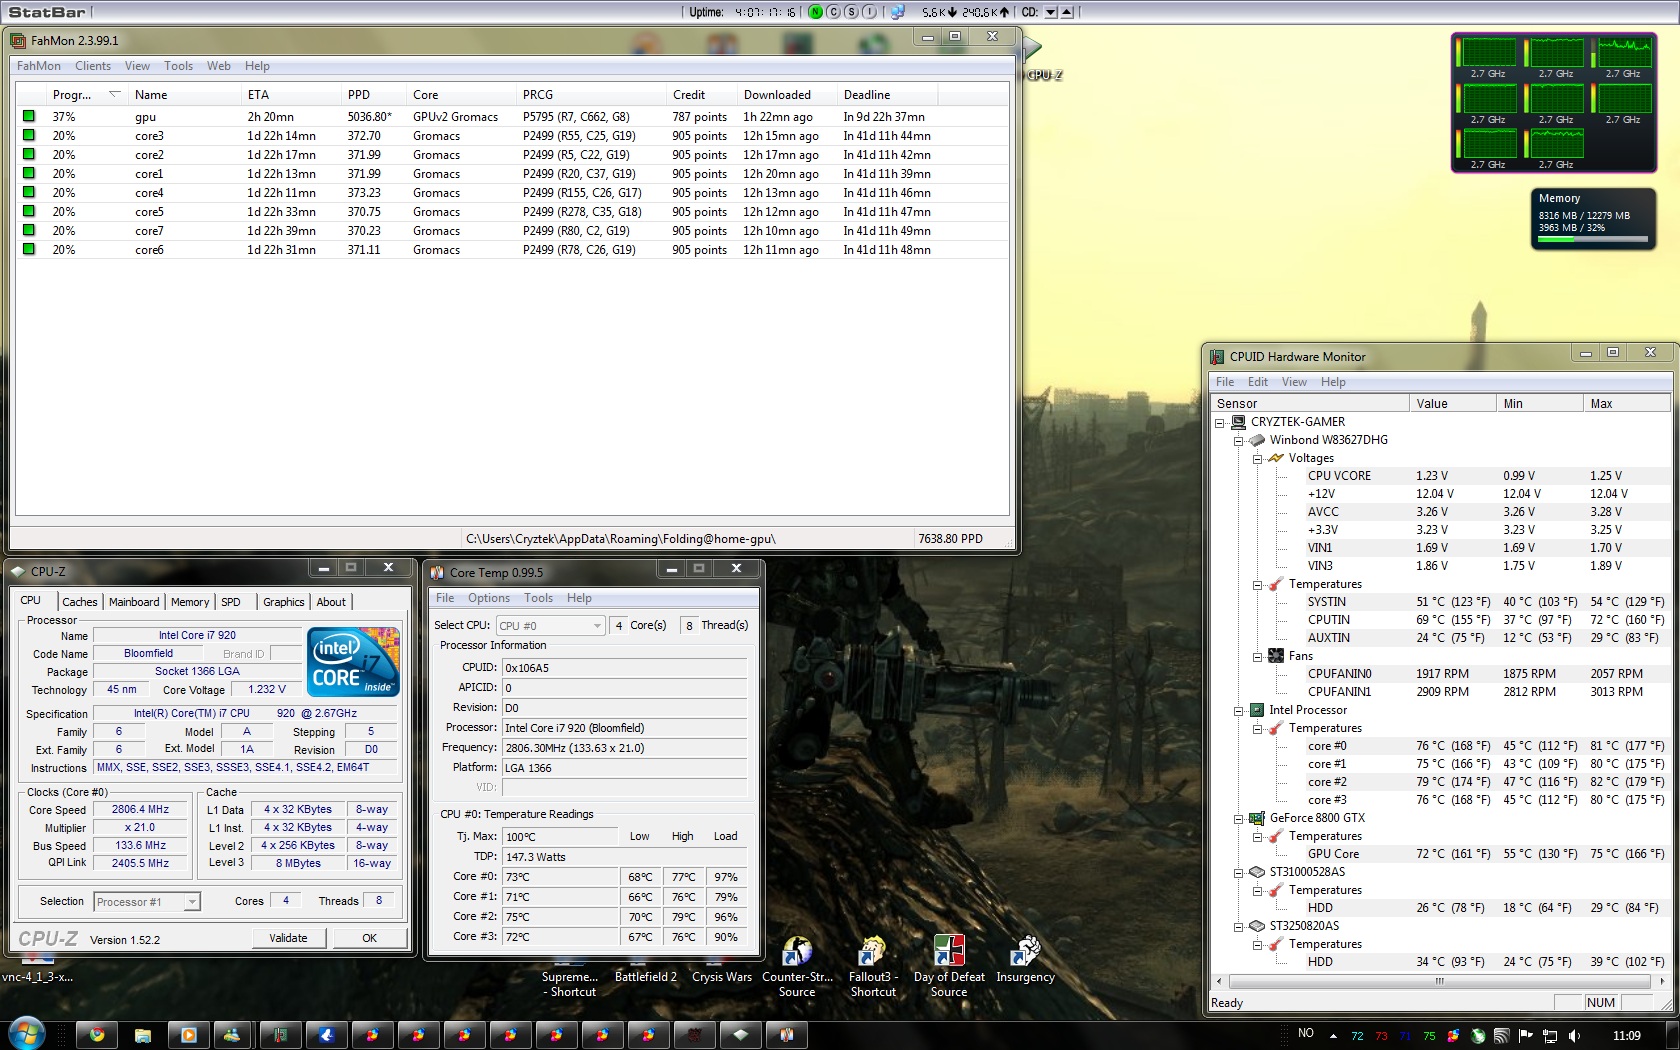The height and width of the screenshot is (1050, 1680).
Task: Switch to the Graphics tab in CPU-Z
Action: pyautogui.click(x=283, y=602)
